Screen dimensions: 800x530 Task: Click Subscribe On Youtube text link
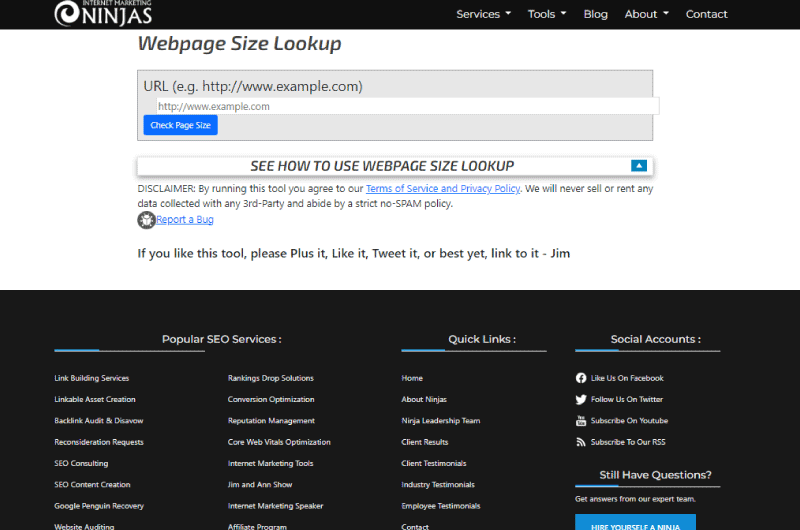629,421
